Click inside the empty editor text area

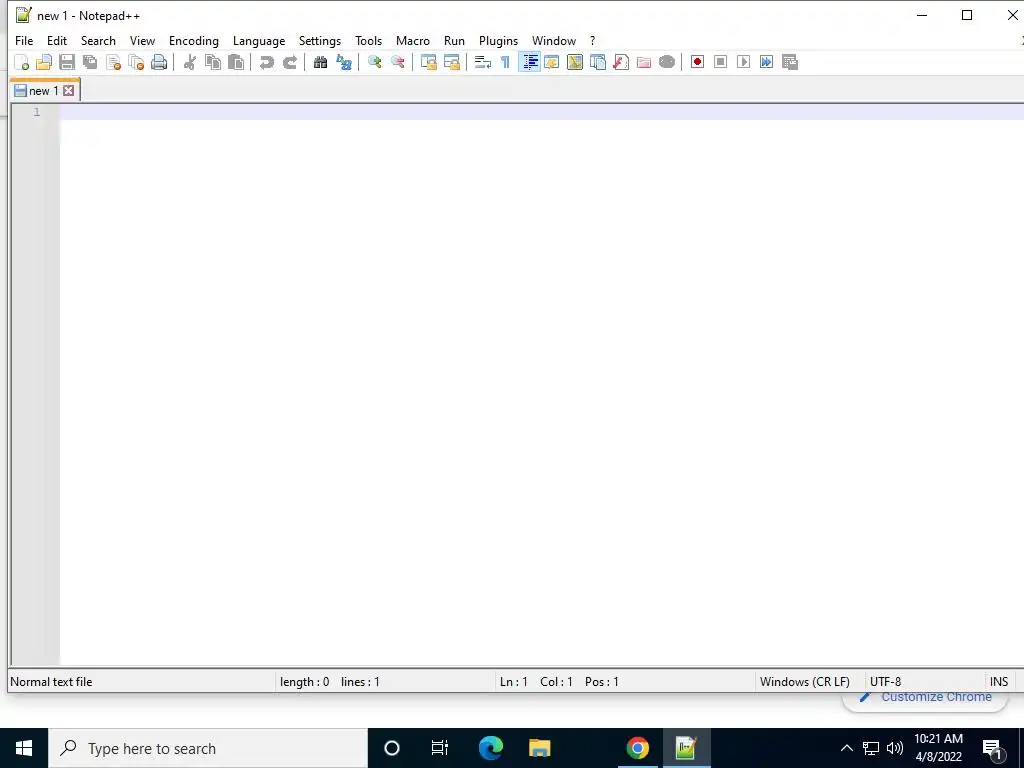[x=541, y=385]
